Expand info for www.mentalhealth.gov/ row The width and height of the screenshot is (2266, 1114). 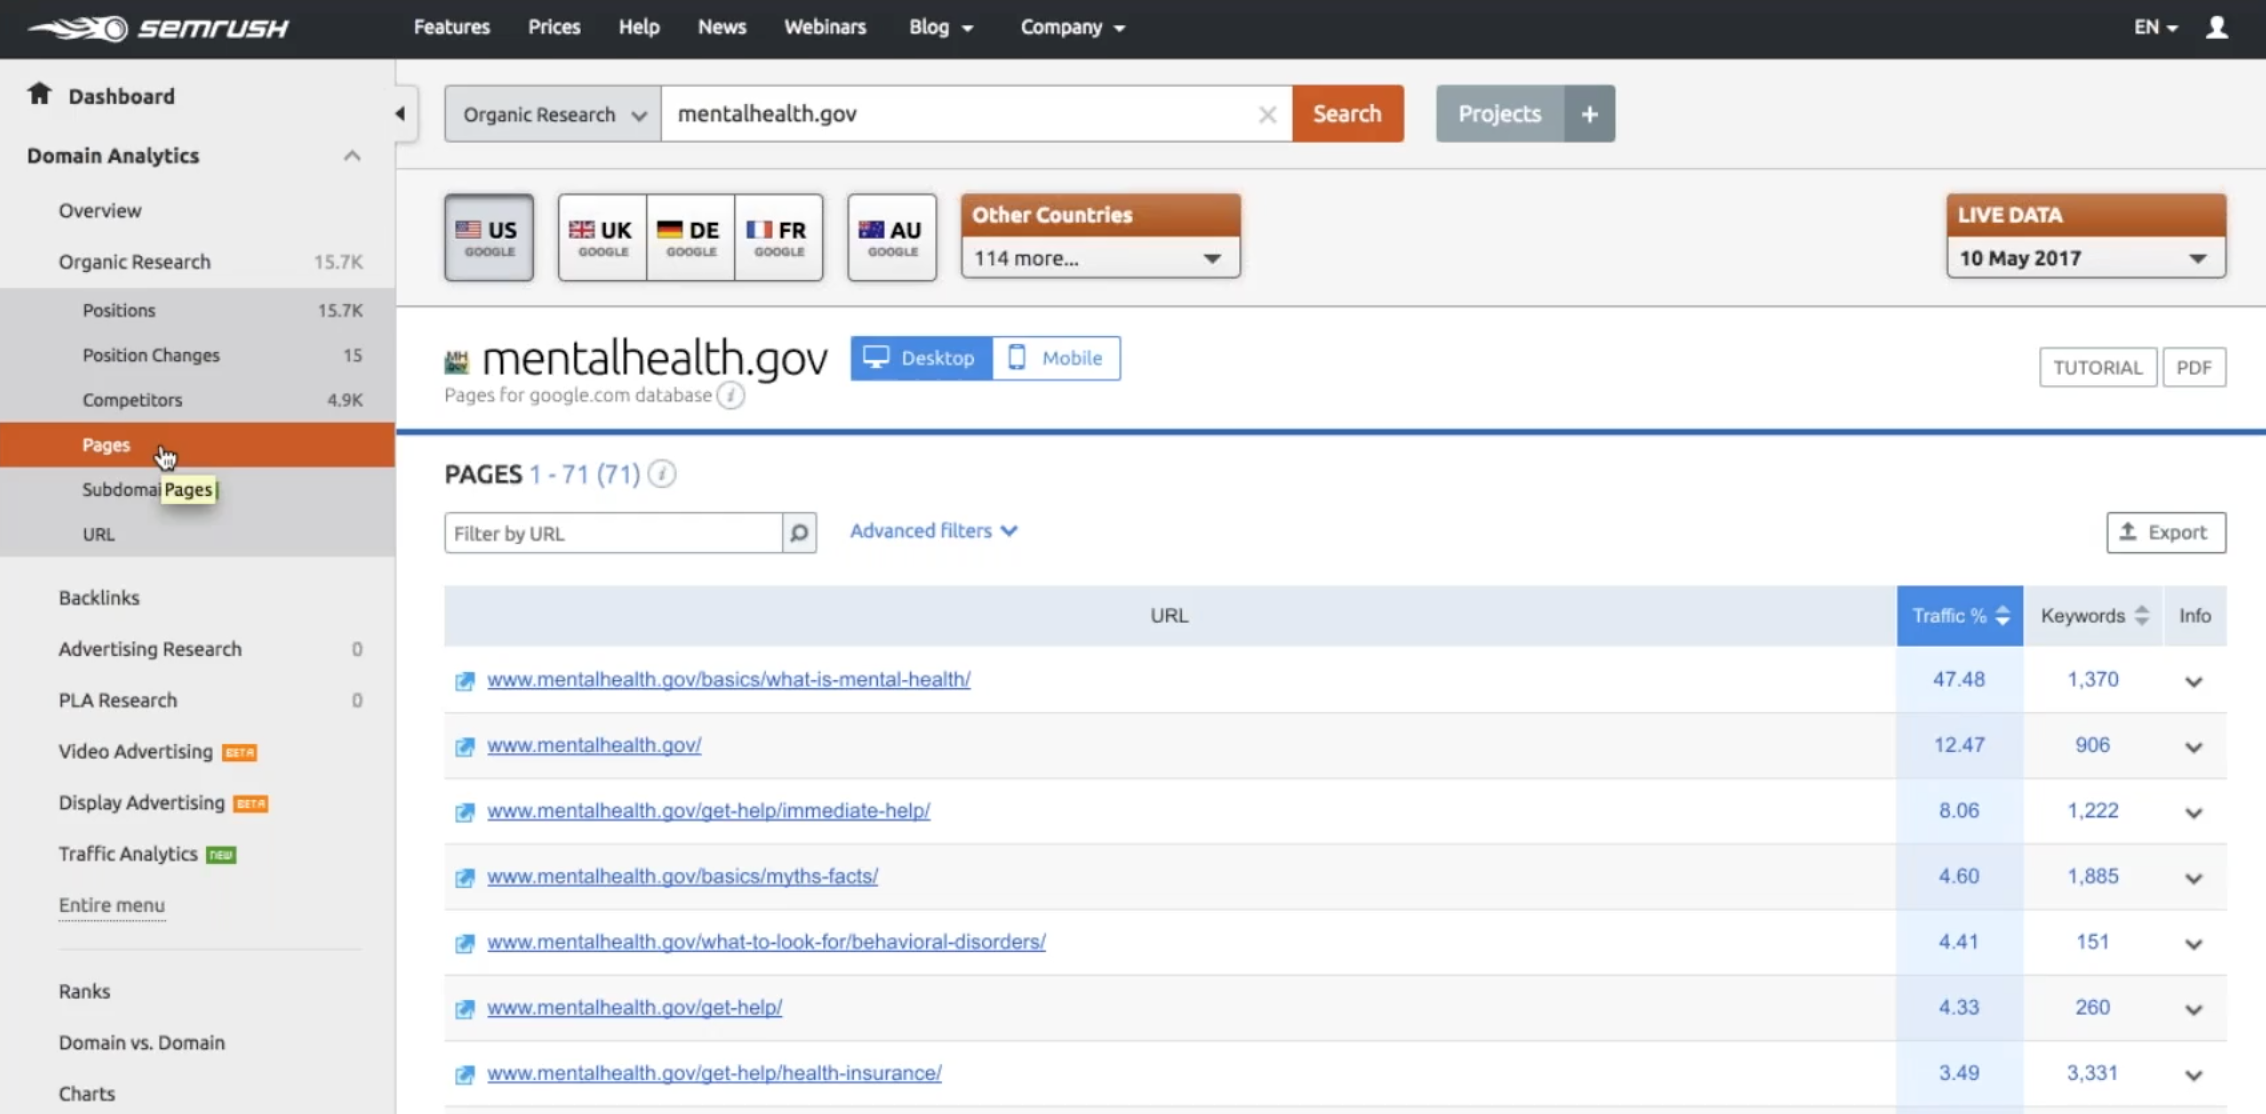[2194, 747]
